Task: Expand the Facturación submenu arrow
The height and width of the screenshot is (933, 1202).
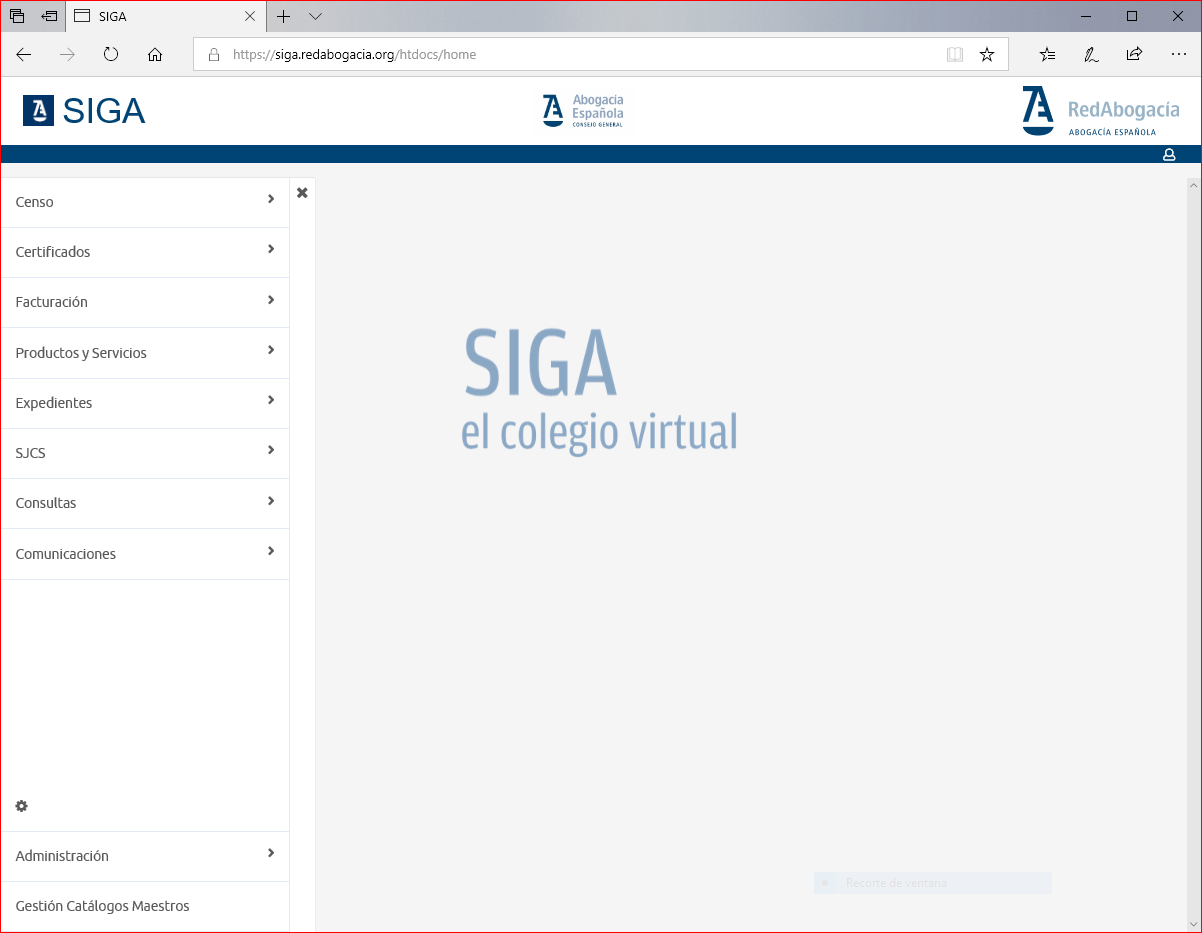Action: pyautogui.click(x=271, y=300)
